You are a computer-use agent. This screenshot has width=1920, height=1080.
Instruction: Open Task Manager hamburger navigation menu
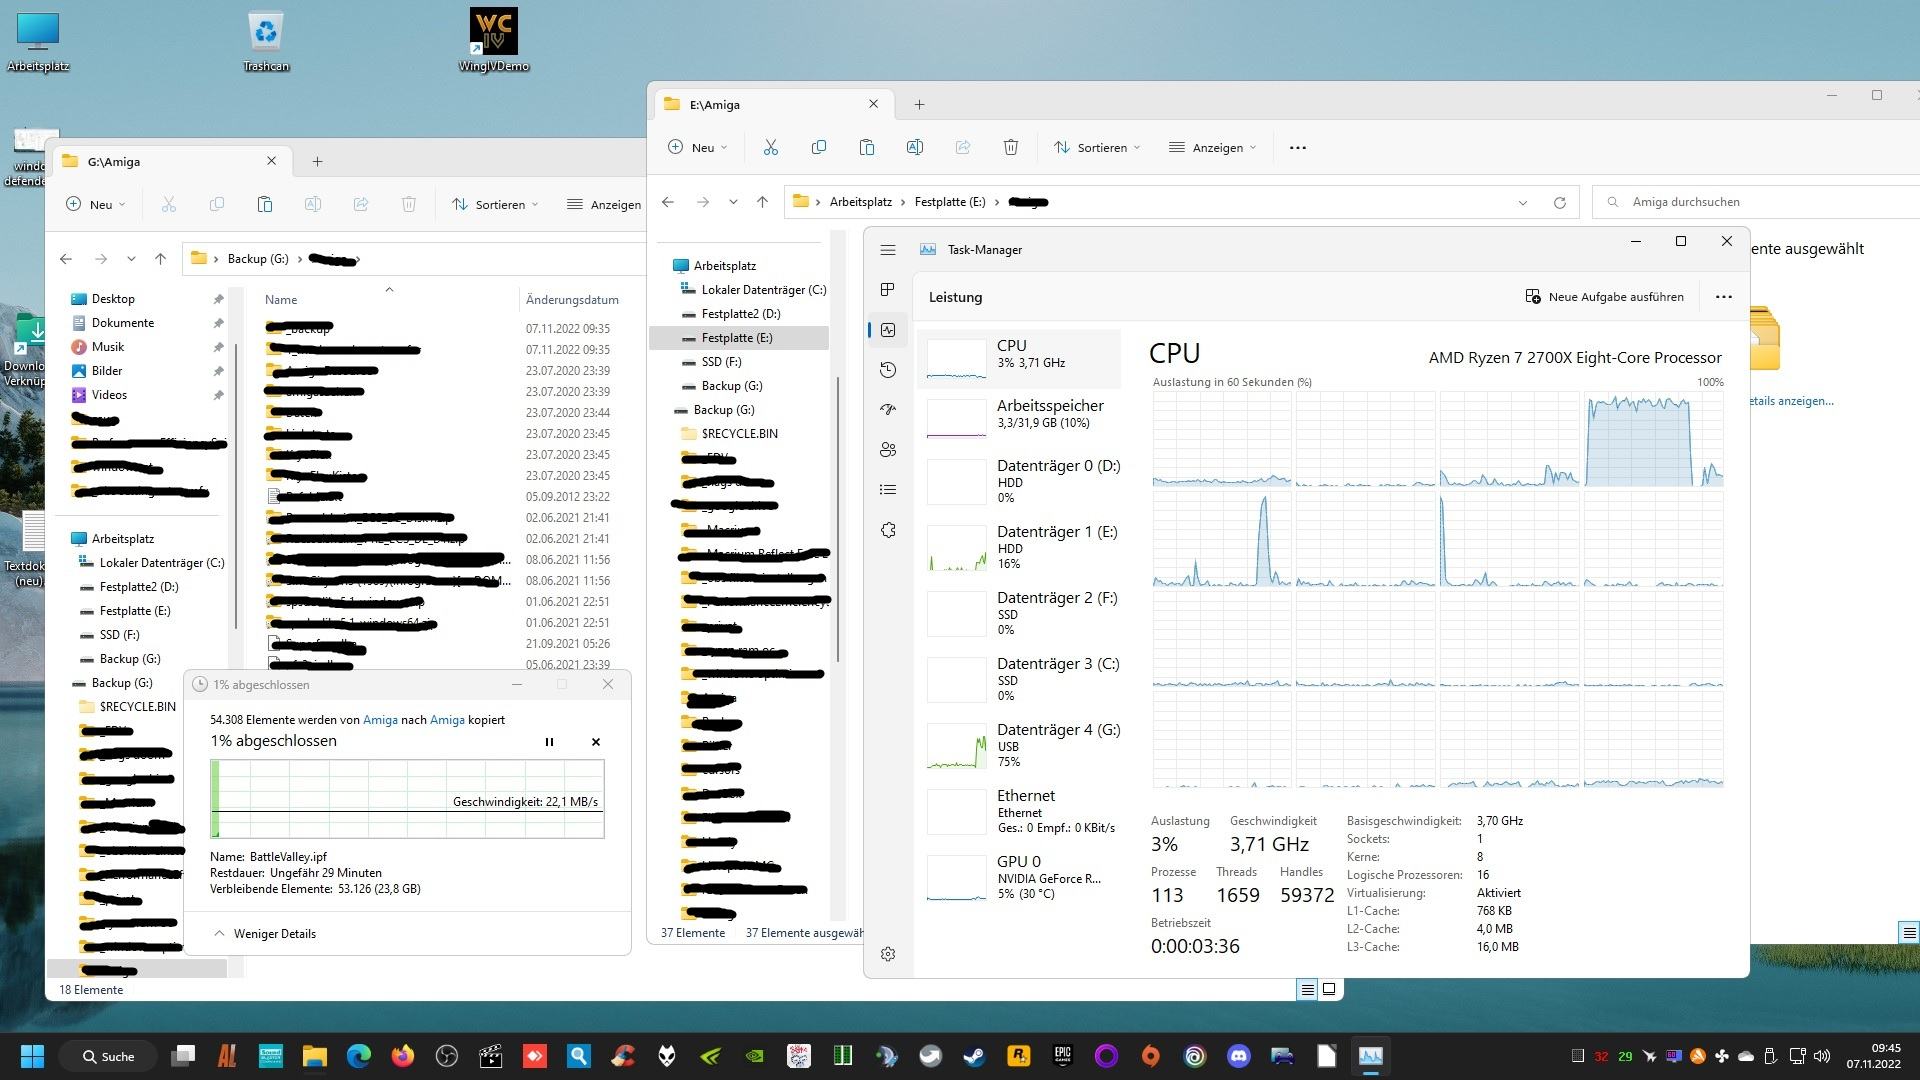tap(887, 250)
